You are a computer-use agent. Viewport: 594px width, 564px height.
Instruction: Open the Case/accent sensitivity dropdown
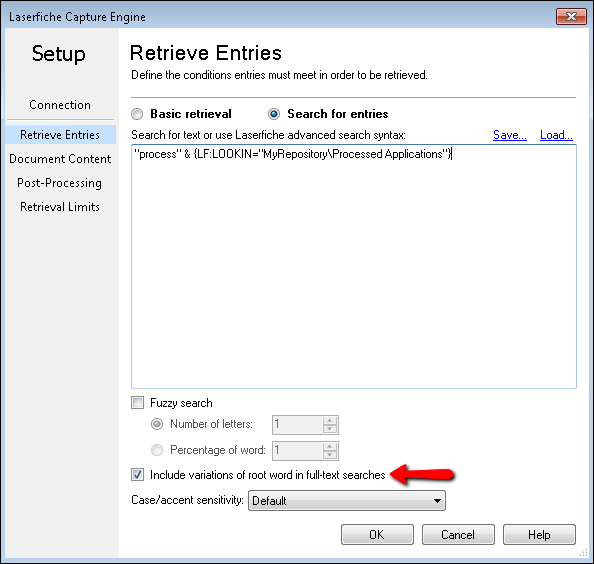(x=347, y=501)
